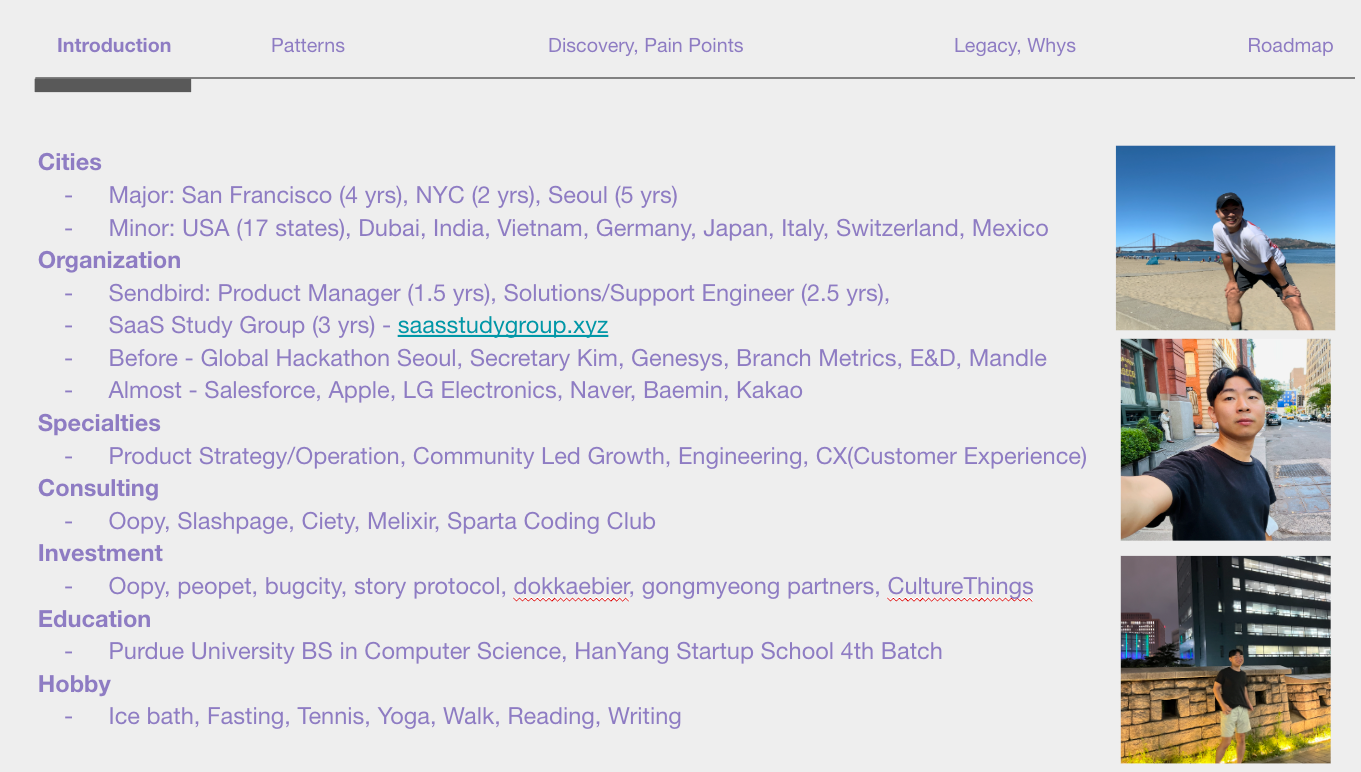Screen dimensions: 1361x772
Task: Click the 'Purdue University BS in Computer Science' line
Action: point(525,651)
